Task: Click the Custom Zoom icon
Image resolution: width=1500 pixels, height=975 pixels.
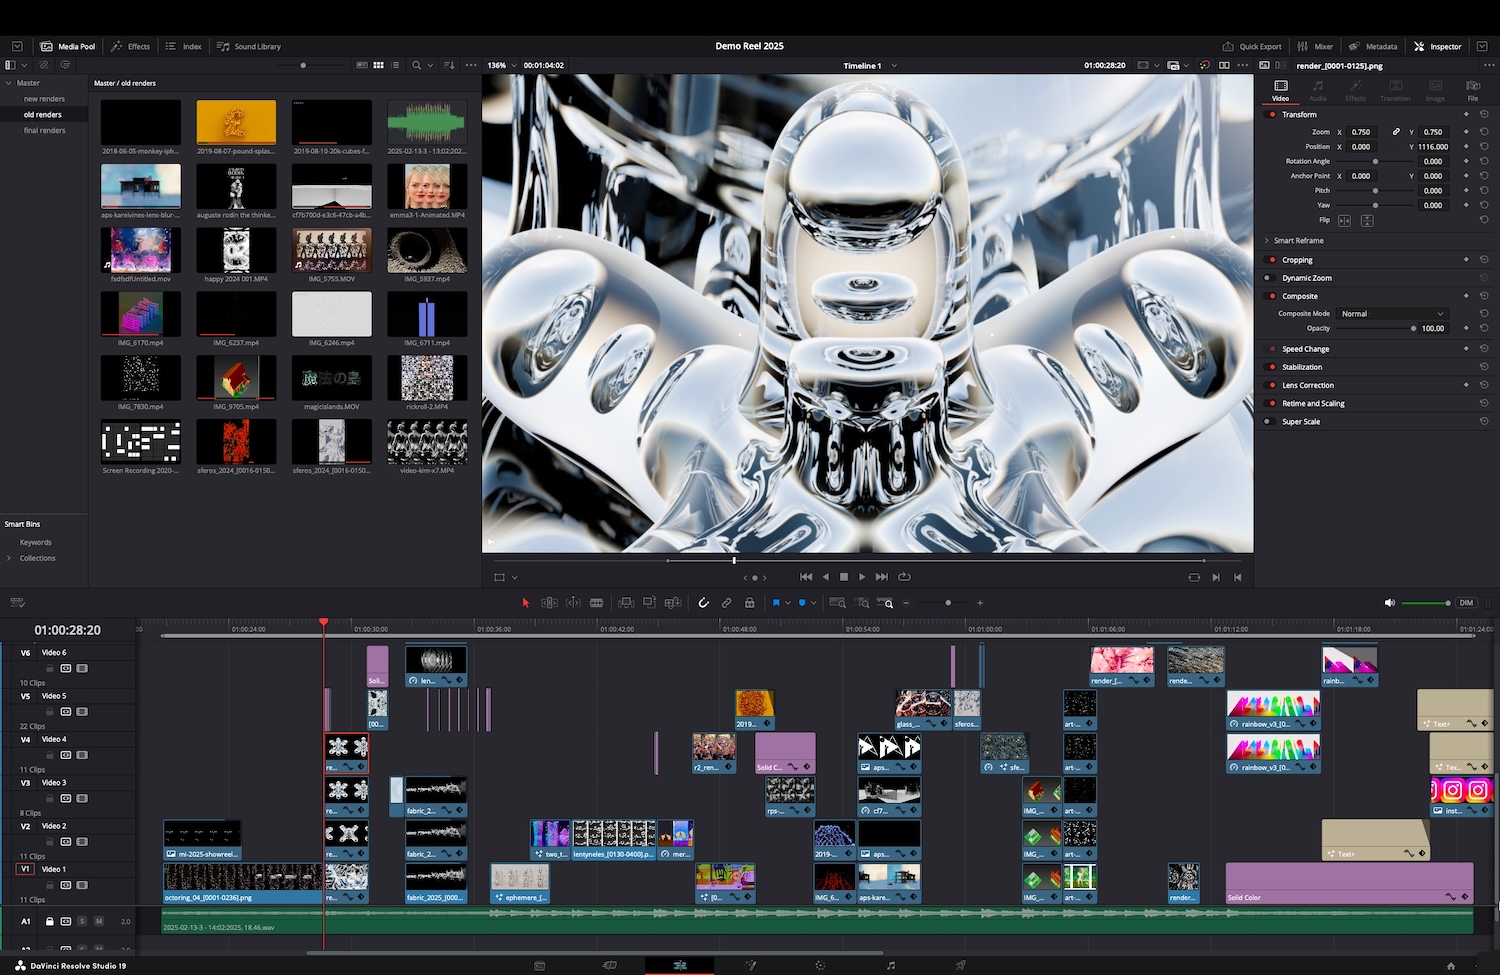Action: pos(886,603)
